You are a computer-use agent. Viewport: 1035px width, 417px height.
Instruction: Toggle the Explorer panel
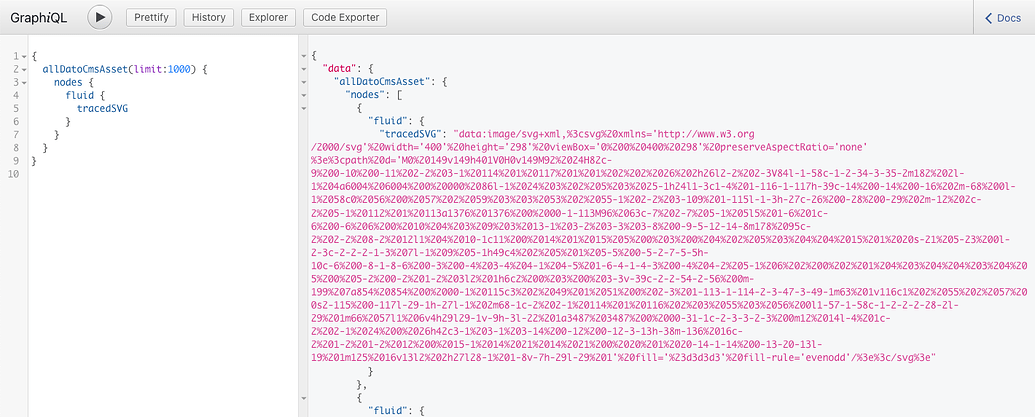point(267,18)
